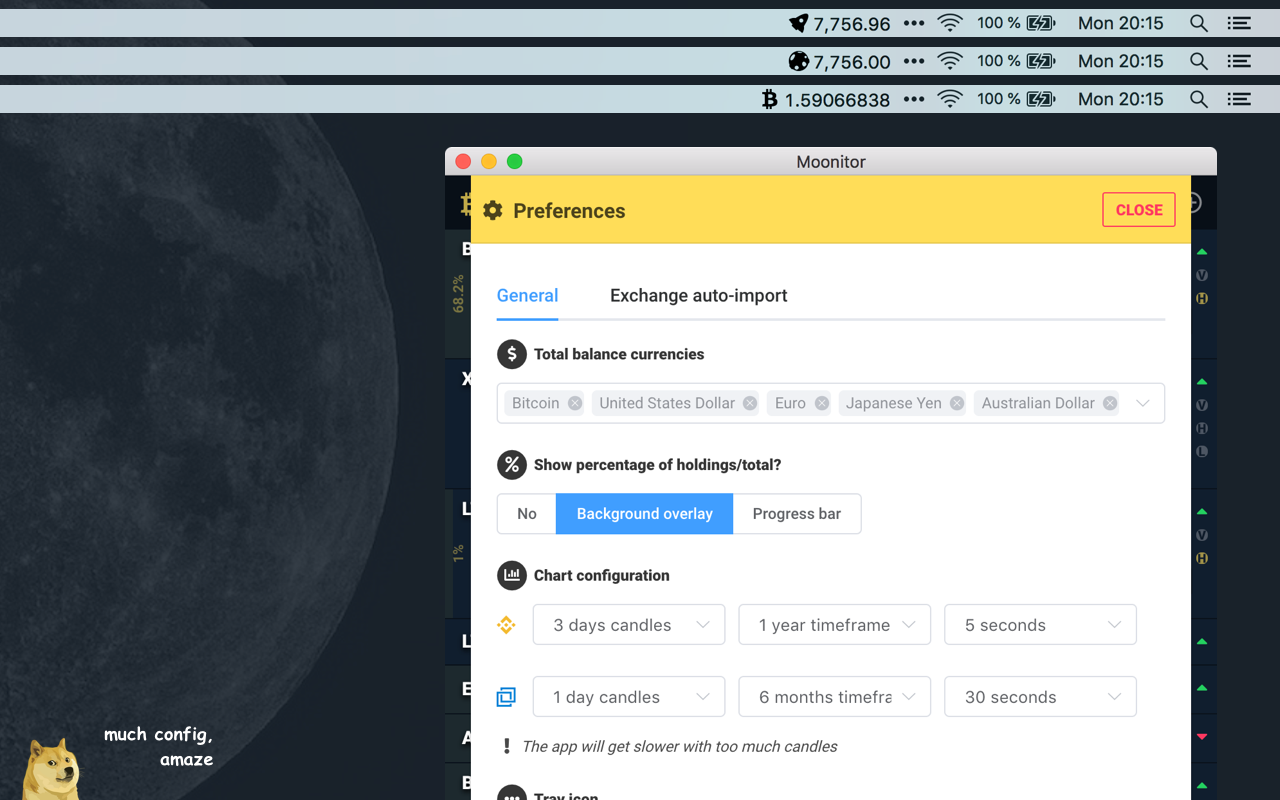Screen dimensions: 1280x800
Task: Click the Bitcoin tray icon in menu bar
Action: pos(769,99)
